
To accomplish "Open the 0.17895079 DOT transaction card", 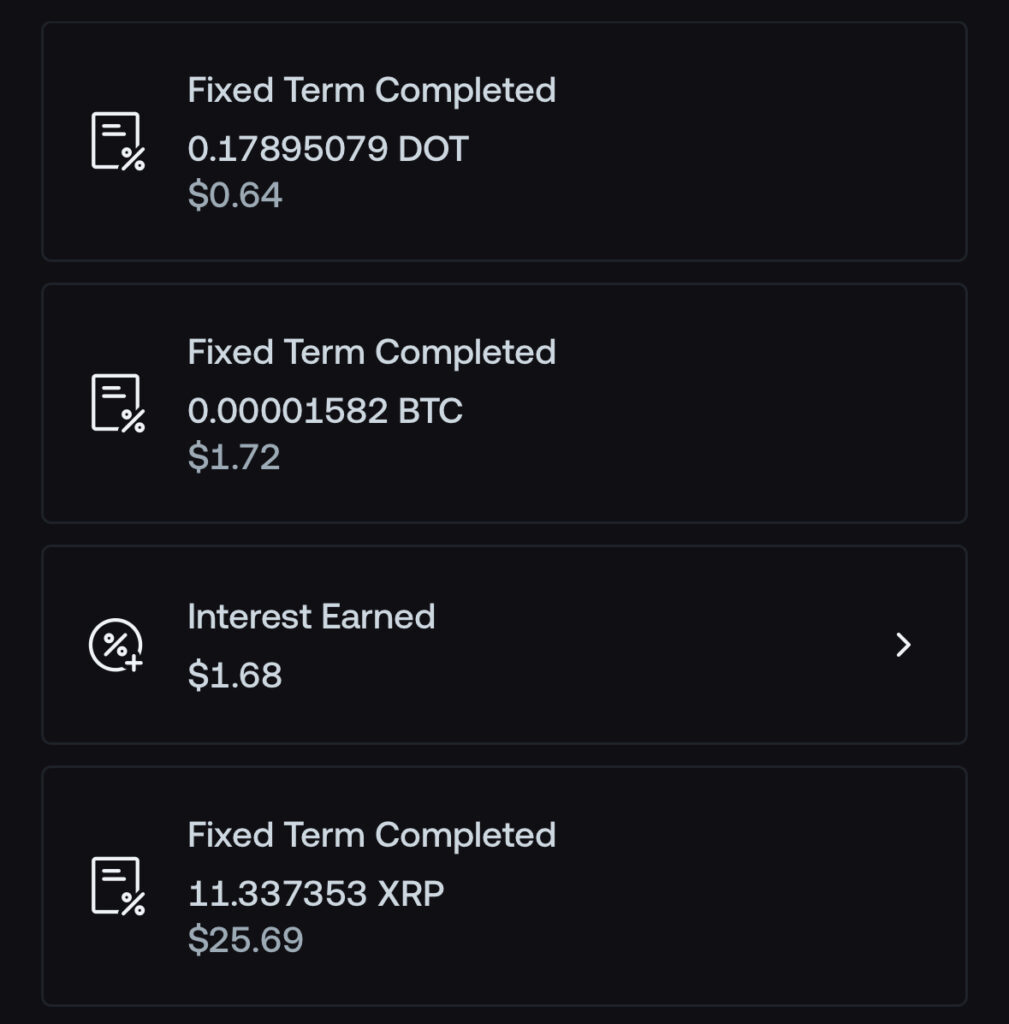I will pos(504,142).
